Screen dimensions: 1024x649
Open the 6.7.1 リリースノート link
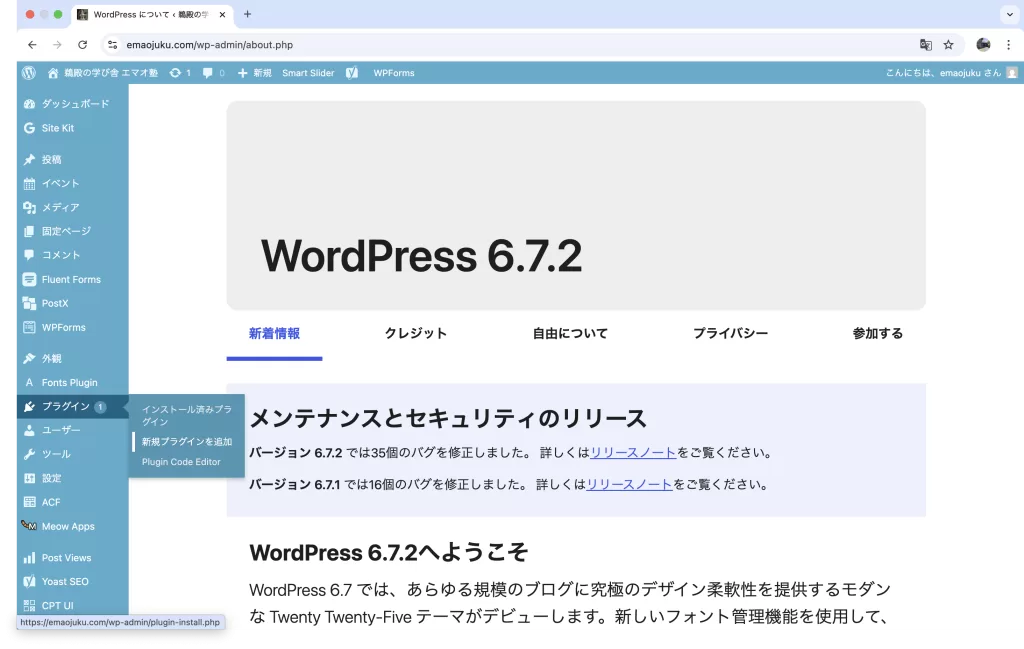click(629, 484)
